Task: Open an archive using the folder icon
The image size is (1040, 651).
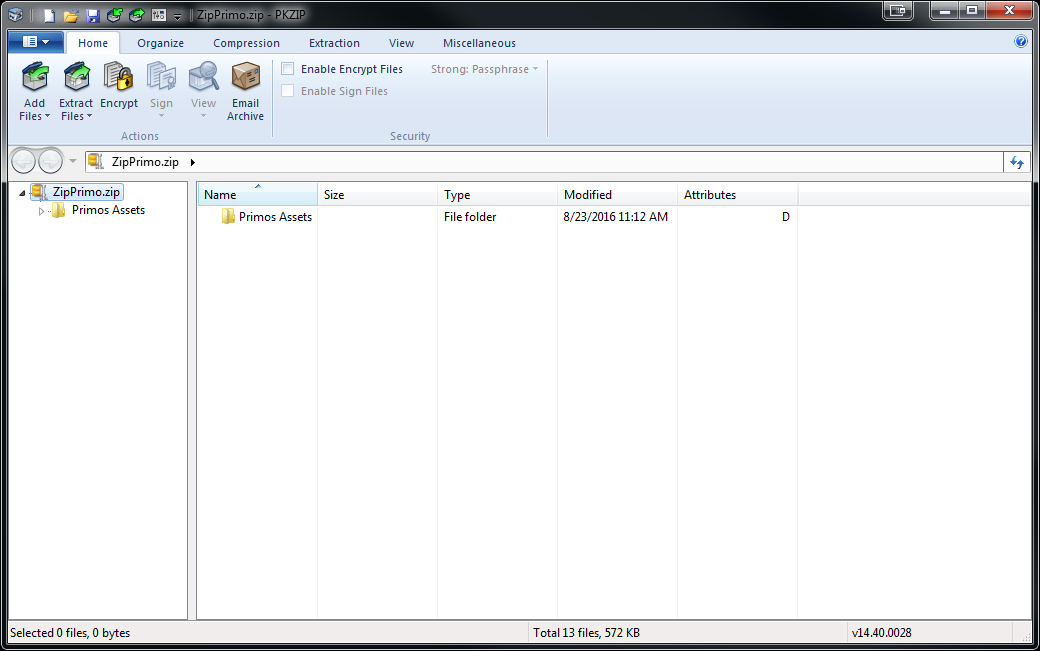Action: (x=71, y=15)
